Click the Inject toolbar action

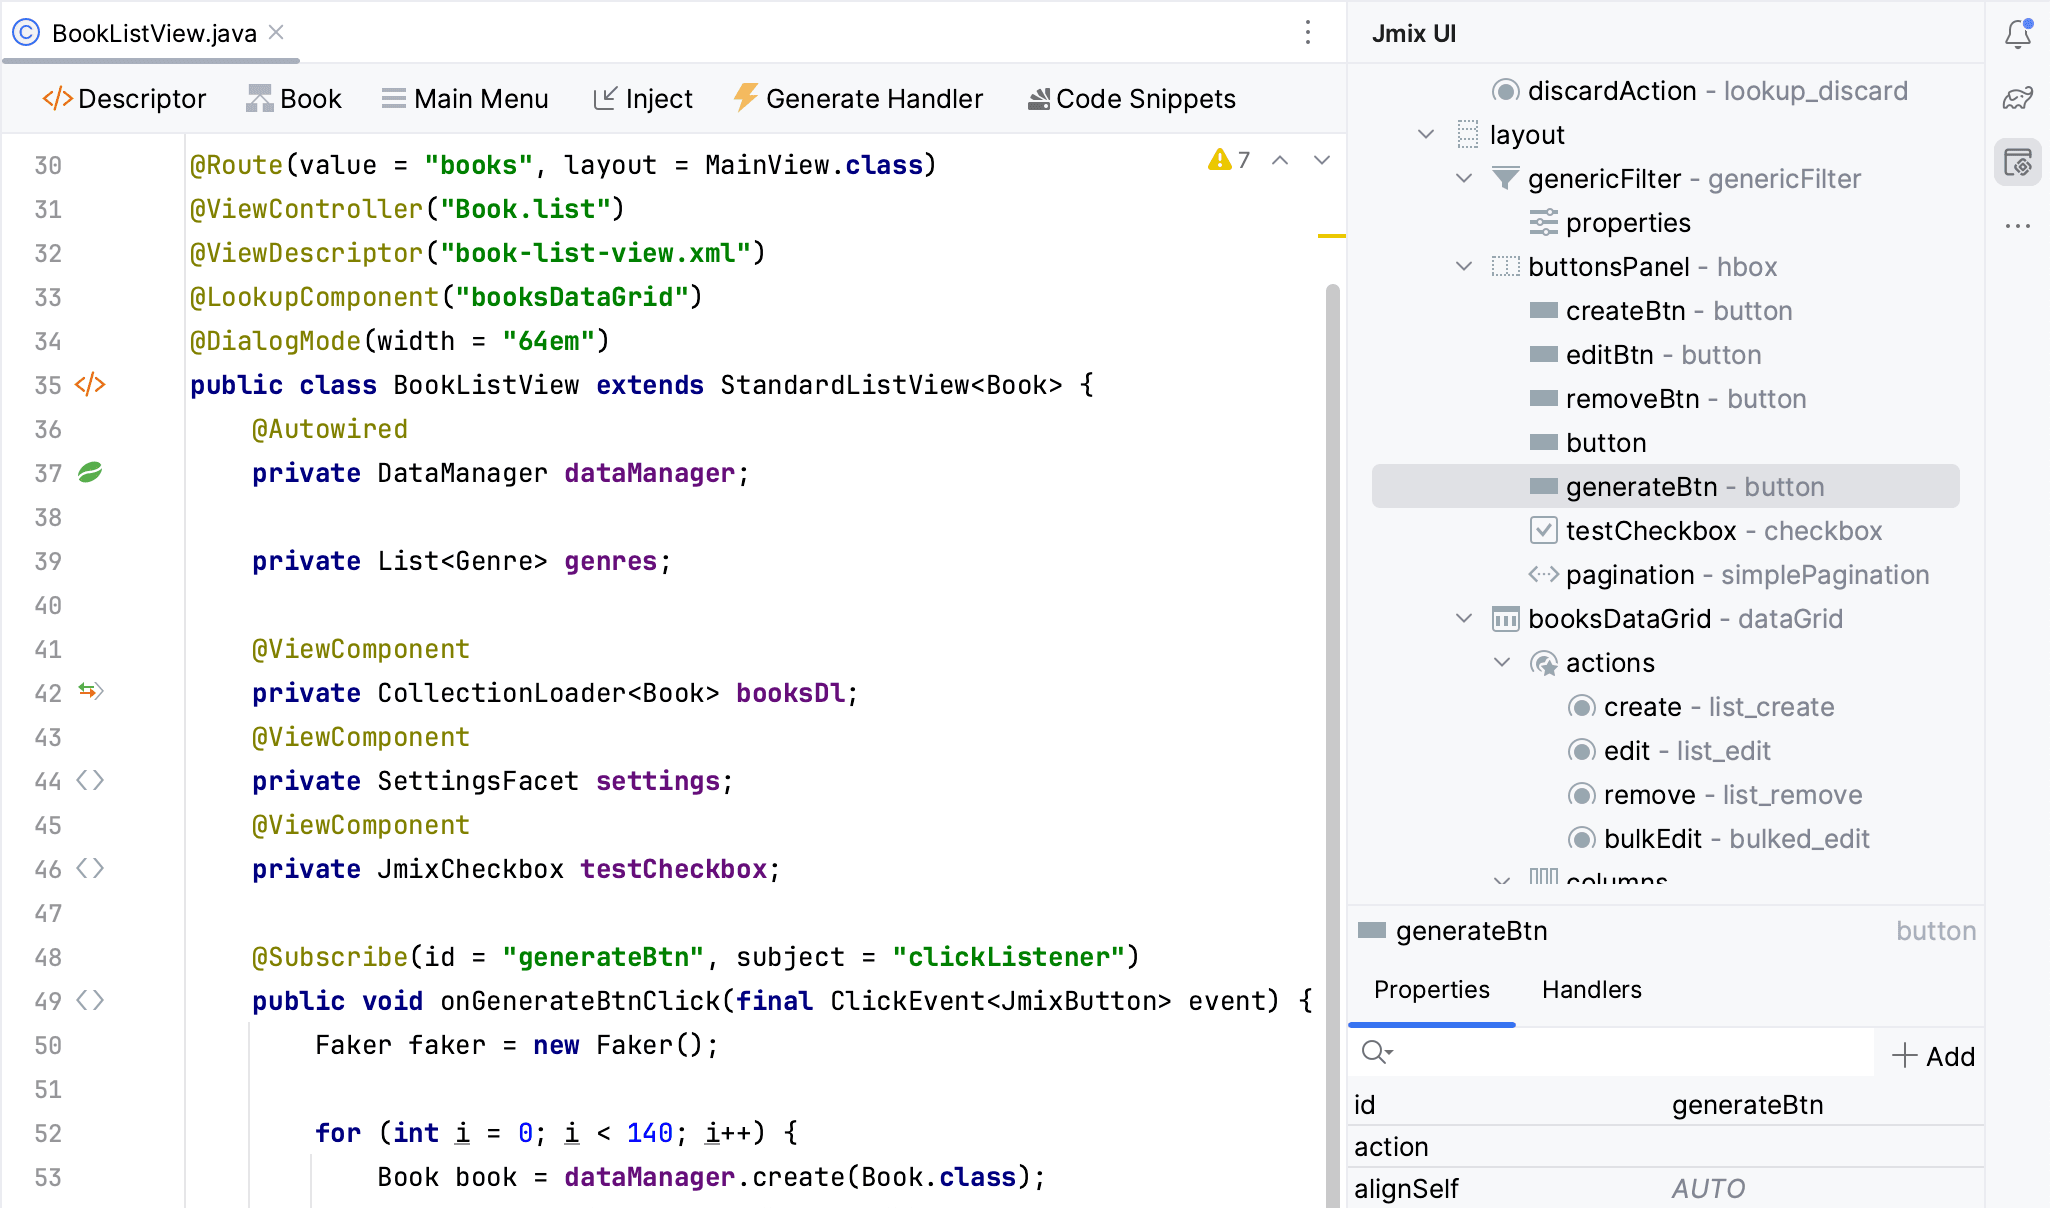pyautogui.click(x=643, y=99)
